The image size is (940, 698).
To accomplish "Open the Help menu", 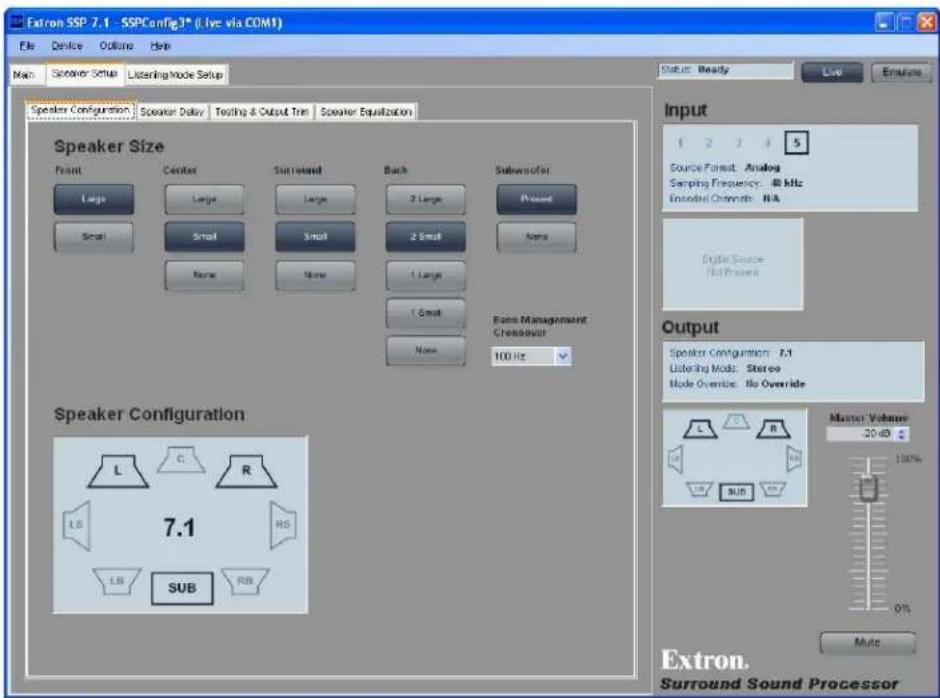I will pos(160,46).
